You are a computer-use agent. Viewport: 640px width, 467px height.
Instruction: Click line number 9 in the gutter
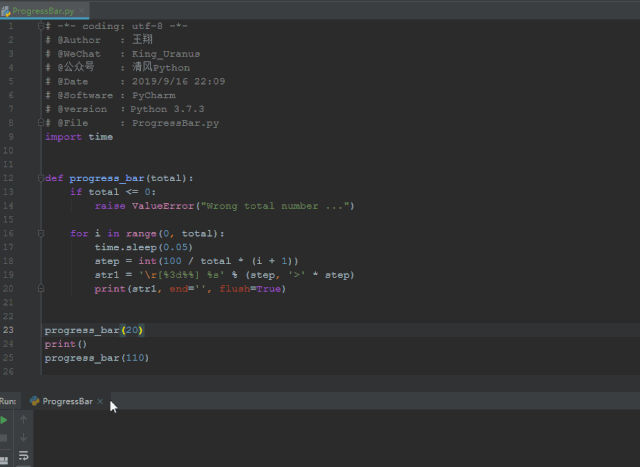11,137
